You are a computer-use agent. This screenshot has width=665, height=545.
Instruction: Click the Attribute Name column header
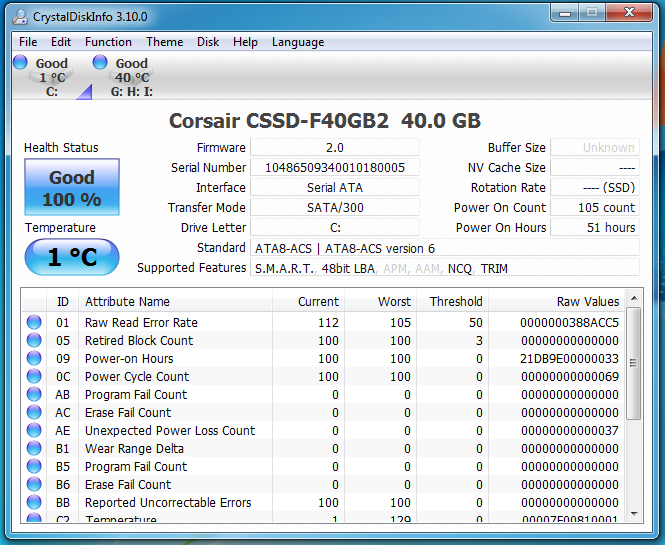pyautogui.click(x=175, y=302)
